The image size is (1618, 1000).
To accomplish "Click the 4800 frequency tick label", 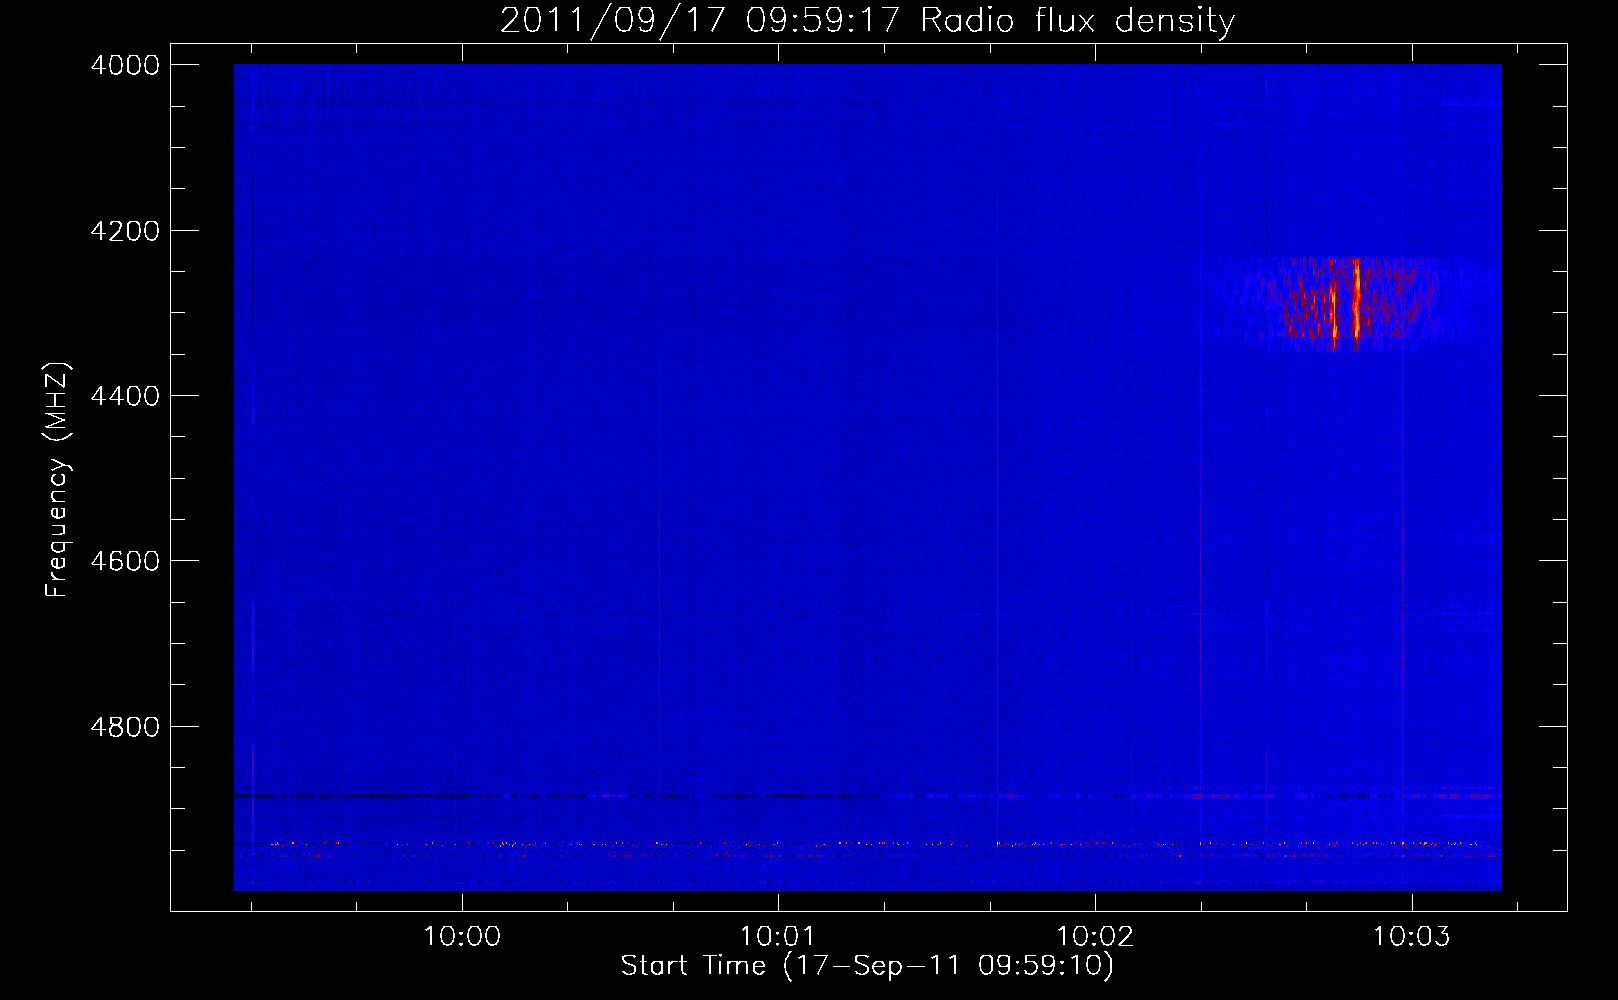I will pos(125,727).
